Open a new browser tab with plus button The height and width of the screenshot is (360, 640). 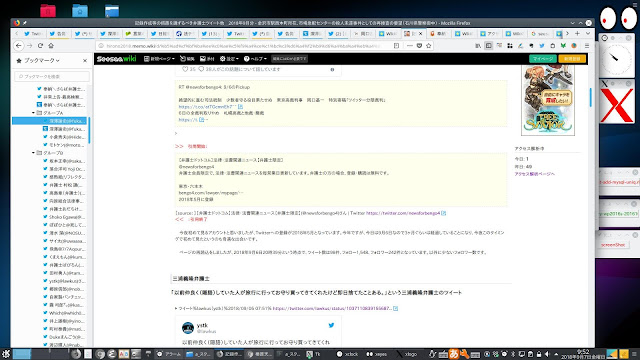(577, 33)
